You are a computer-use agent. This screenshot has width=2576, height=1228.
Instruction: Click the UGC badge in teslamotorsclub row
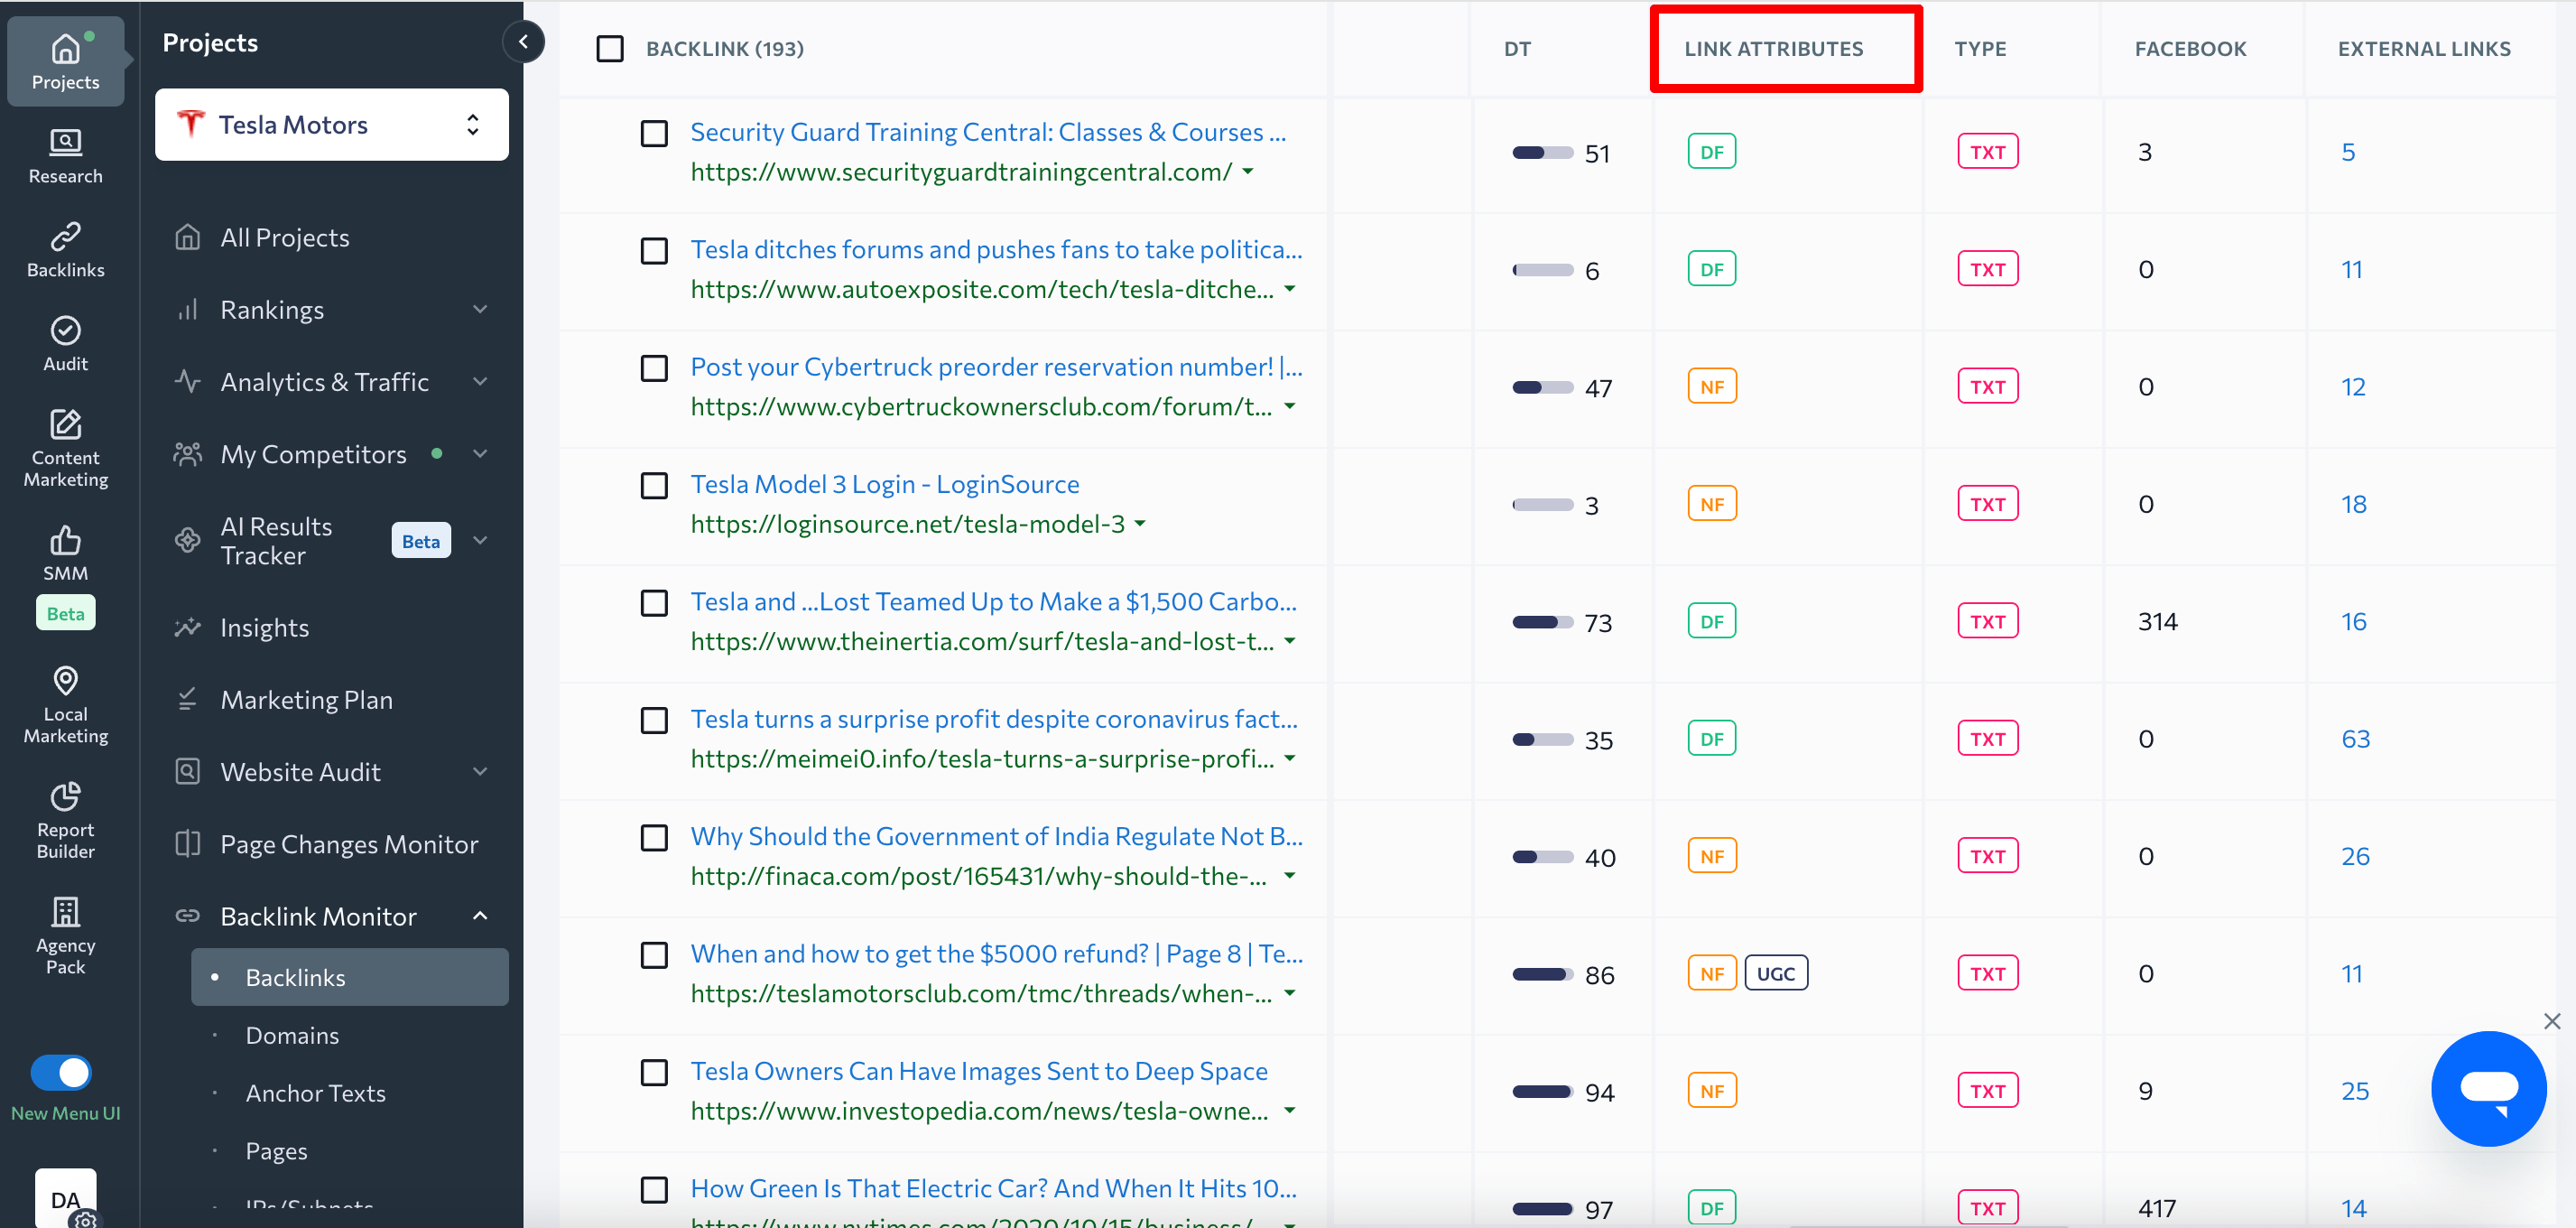click(x=1775, y=974)
